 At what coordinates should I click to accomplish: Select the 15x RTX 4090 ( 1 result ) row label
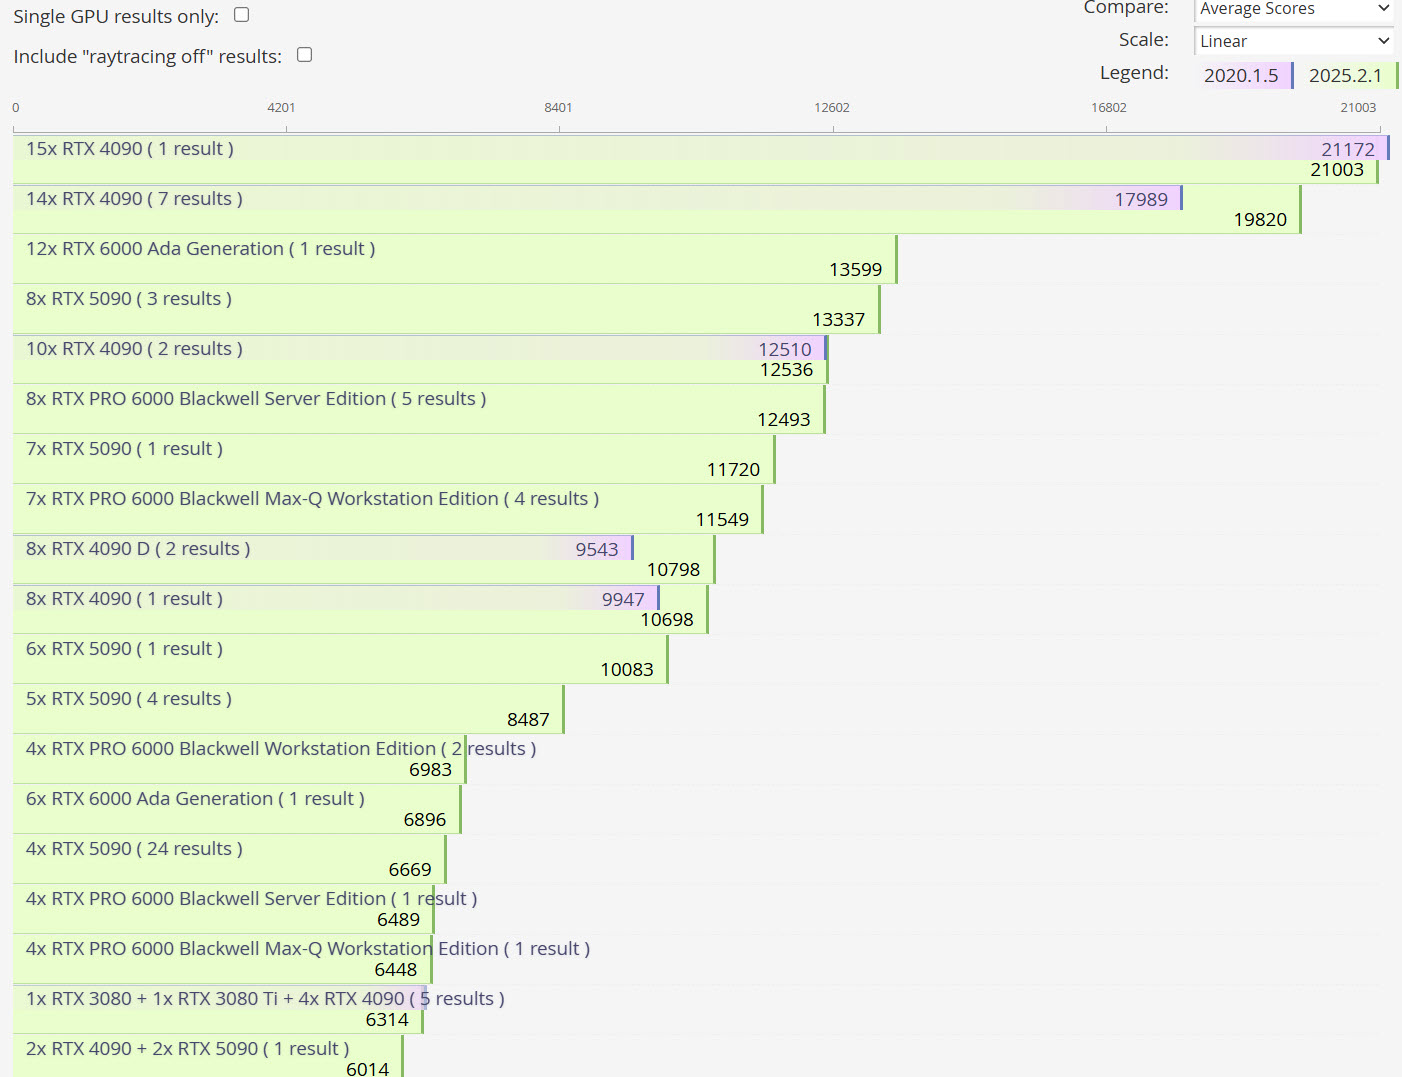coord(130,149)
